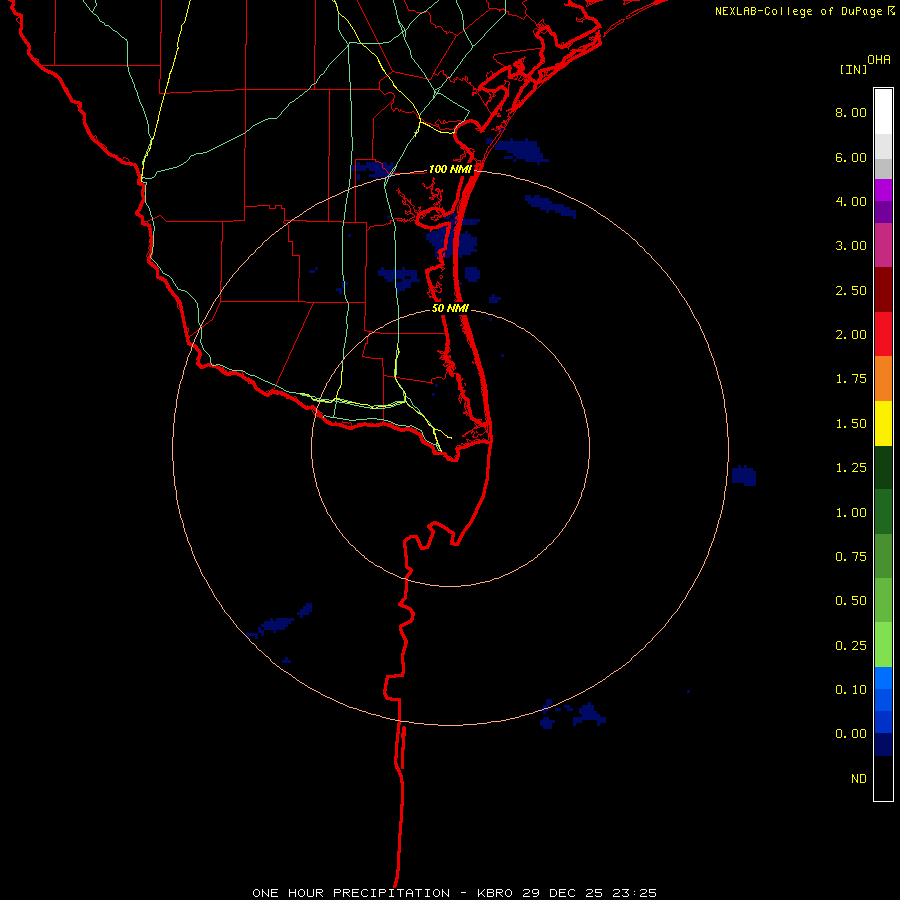Select the 1.00 legend value

point(851,513)
